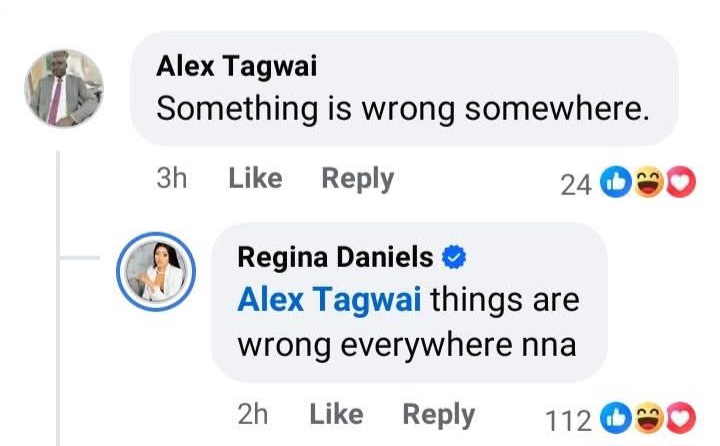Click the verified badge next to Regina Daniels

[455, 258]
